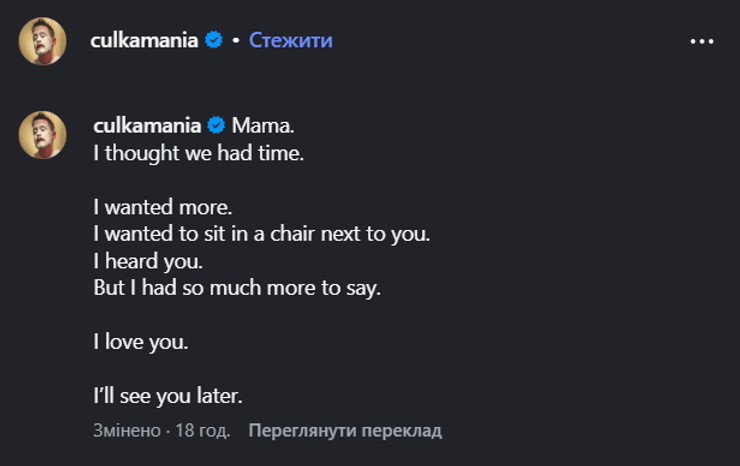The width and height of the screenshot is (740, 466).
Task: Click the header culkamania profile avatar
Action: coord(42,41)
